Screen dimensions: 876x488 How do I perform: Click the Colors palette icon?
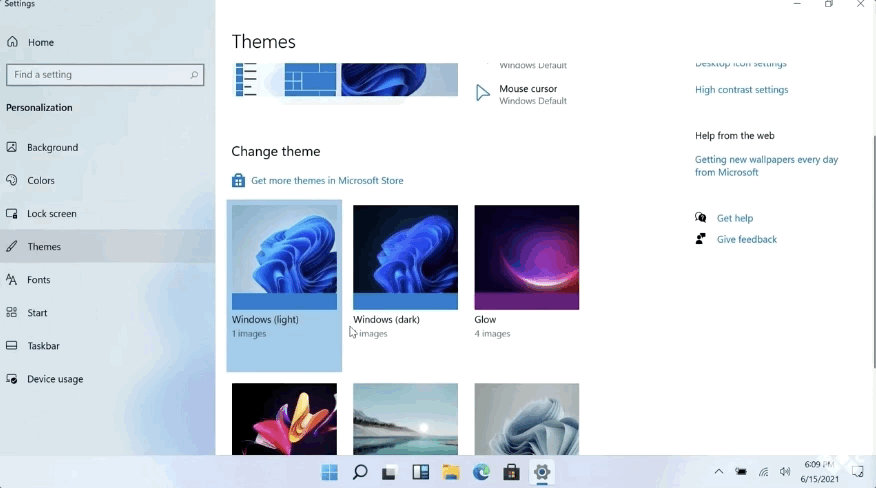12,181
